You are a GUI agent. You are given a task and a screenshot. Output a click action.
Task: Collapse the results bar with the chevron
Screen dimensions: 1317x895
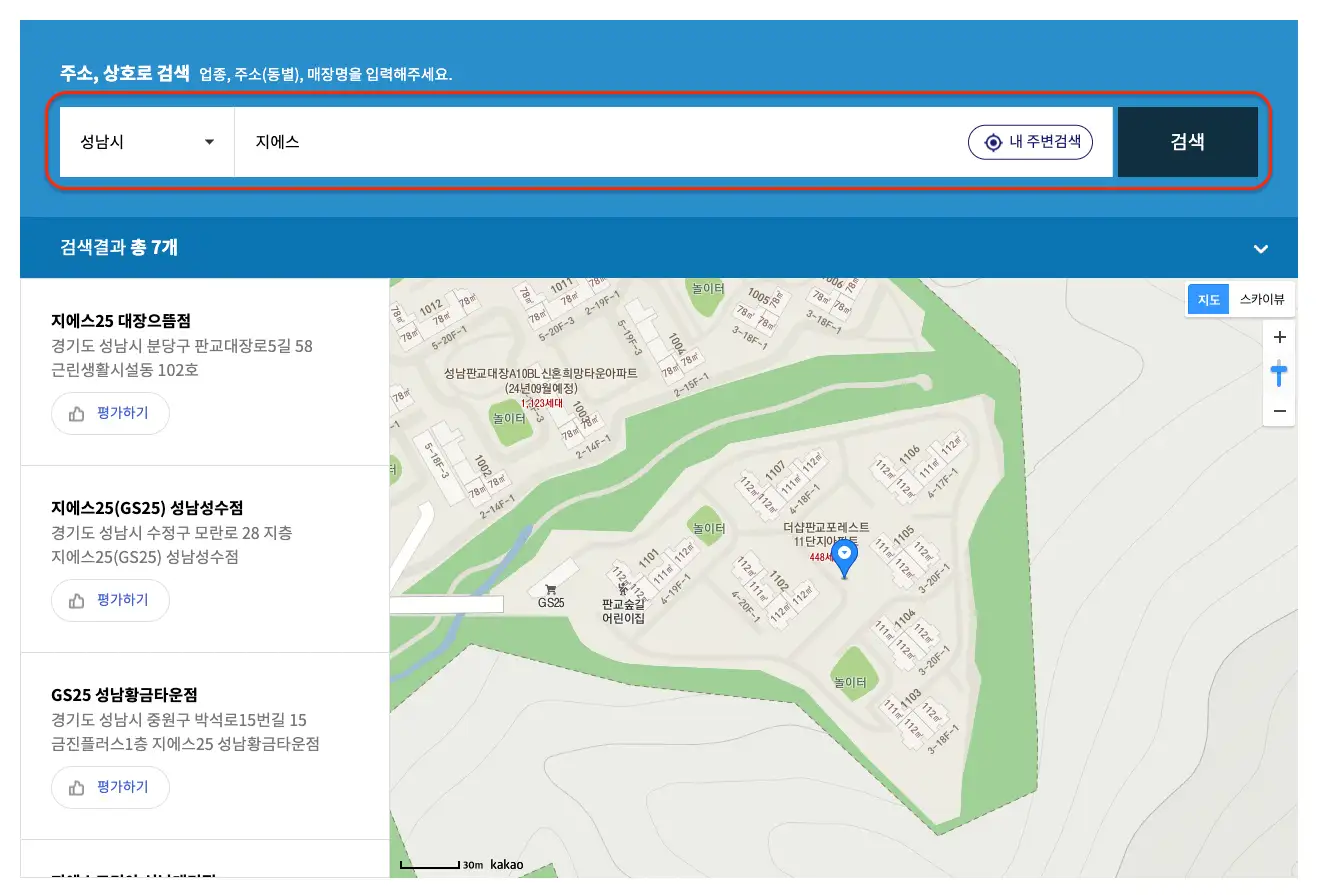coord(1261,248)
